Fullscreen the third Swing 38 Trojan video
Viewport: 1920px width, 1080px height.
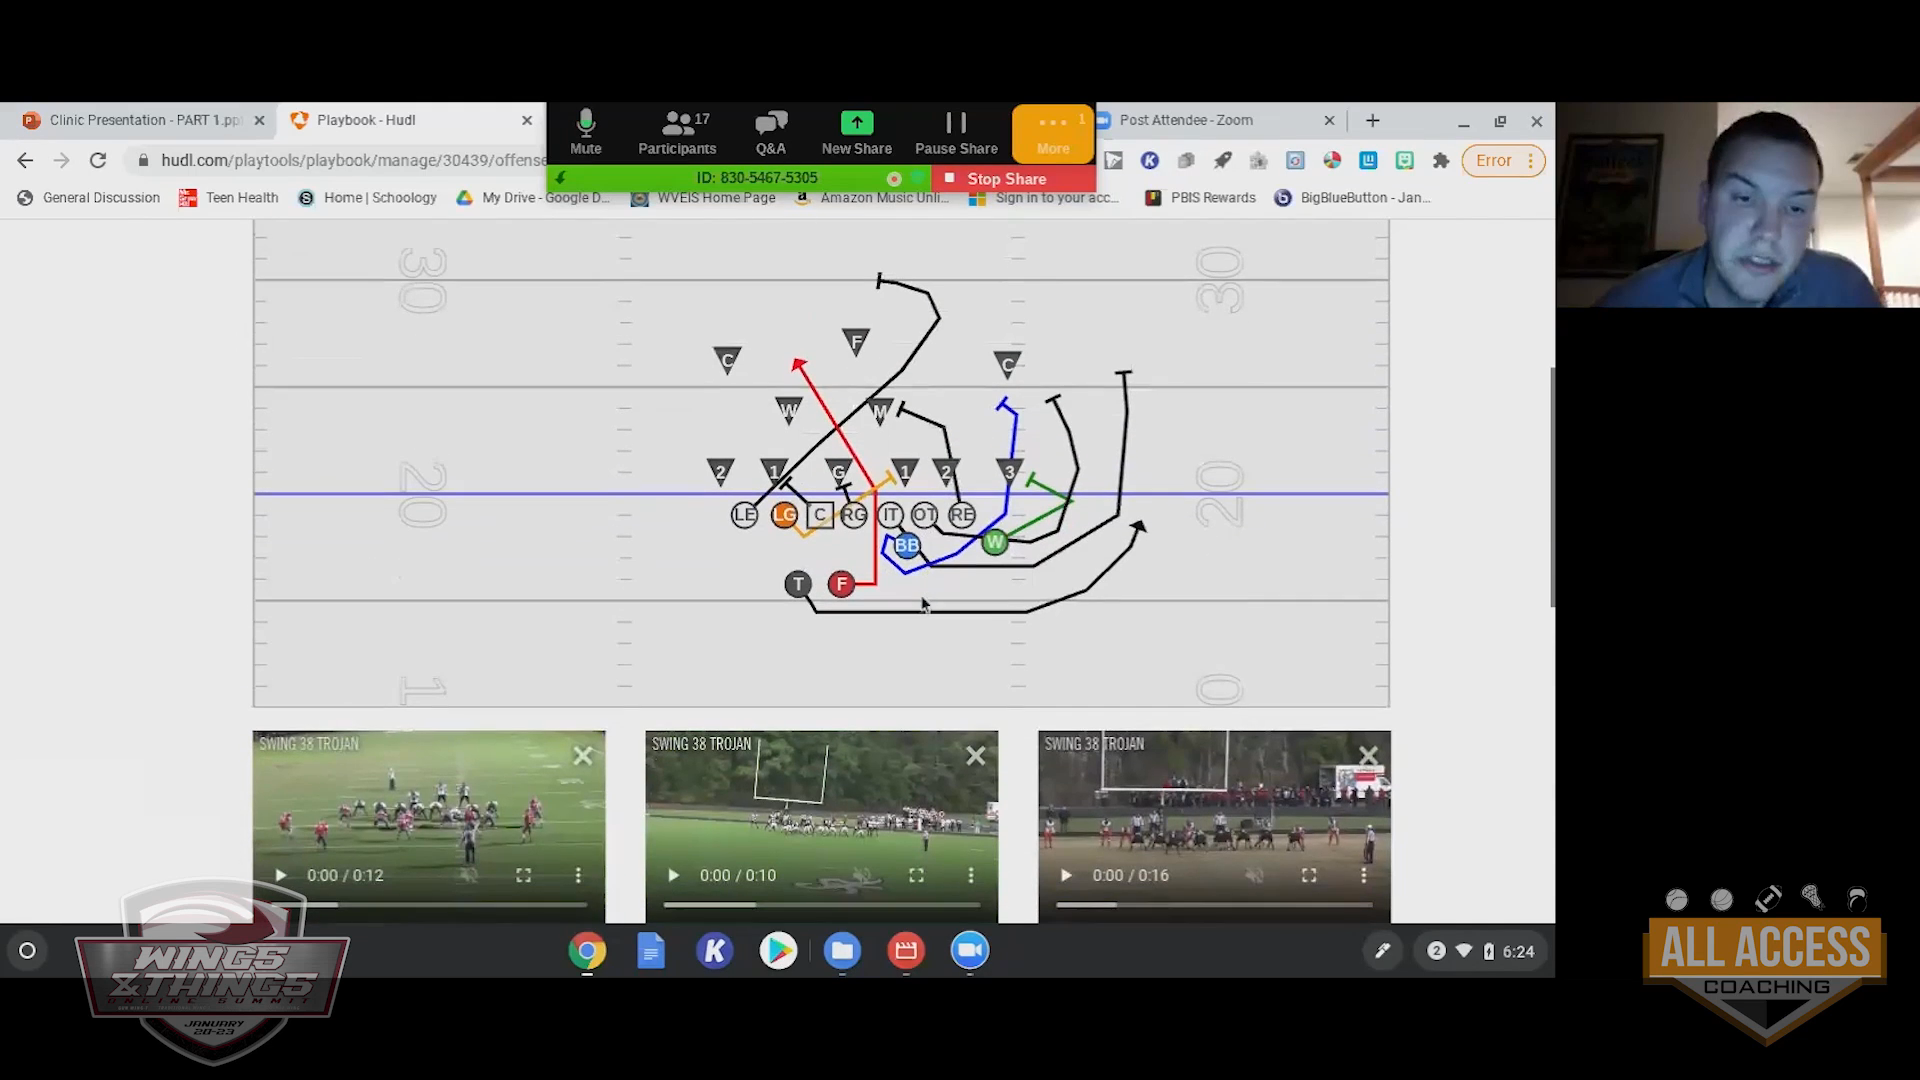click(x=1308, y=875)
